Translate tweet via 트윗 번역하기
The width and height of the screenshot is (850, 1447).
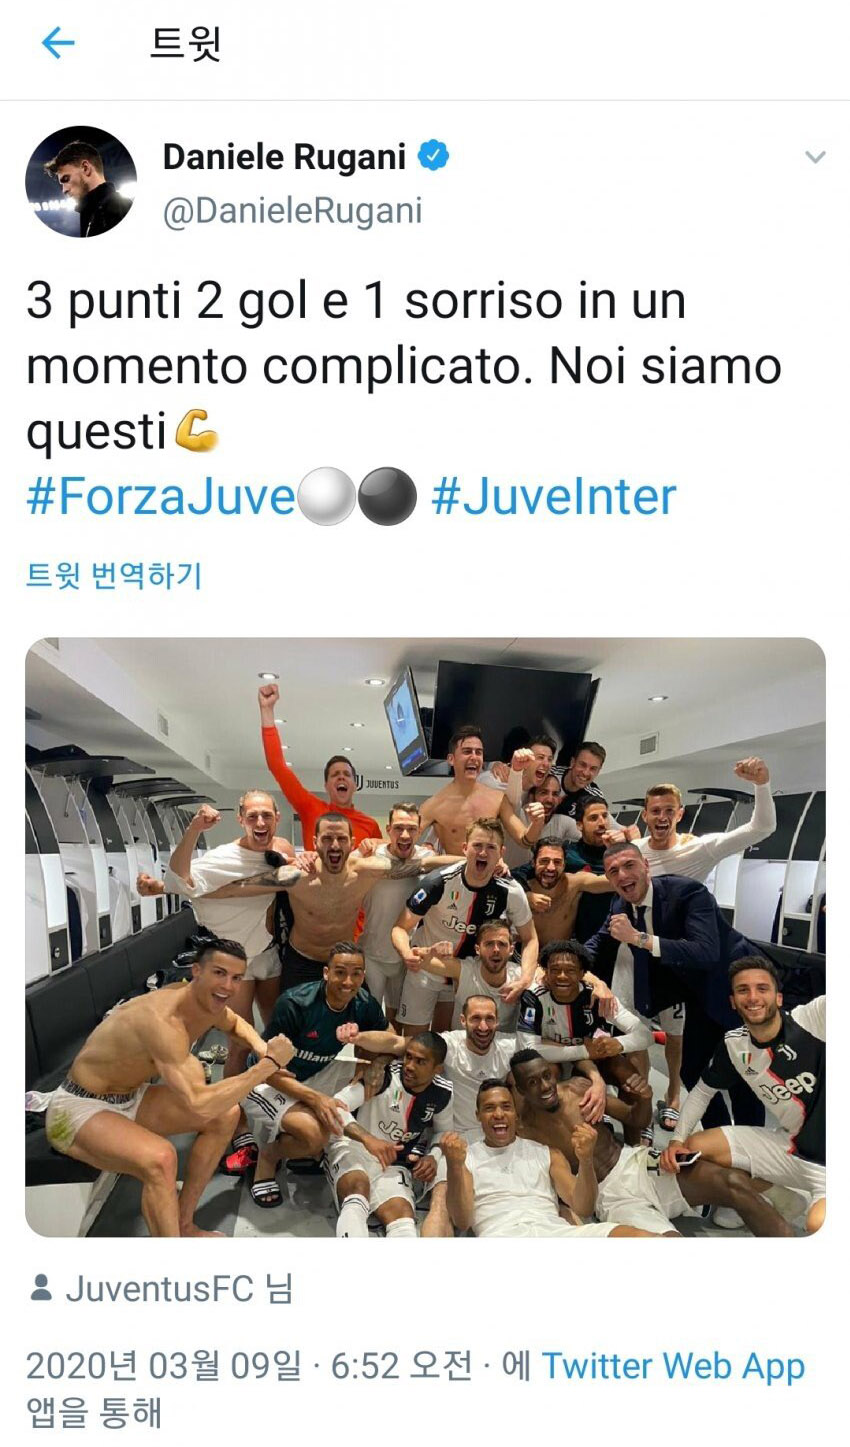pos(114,575)
